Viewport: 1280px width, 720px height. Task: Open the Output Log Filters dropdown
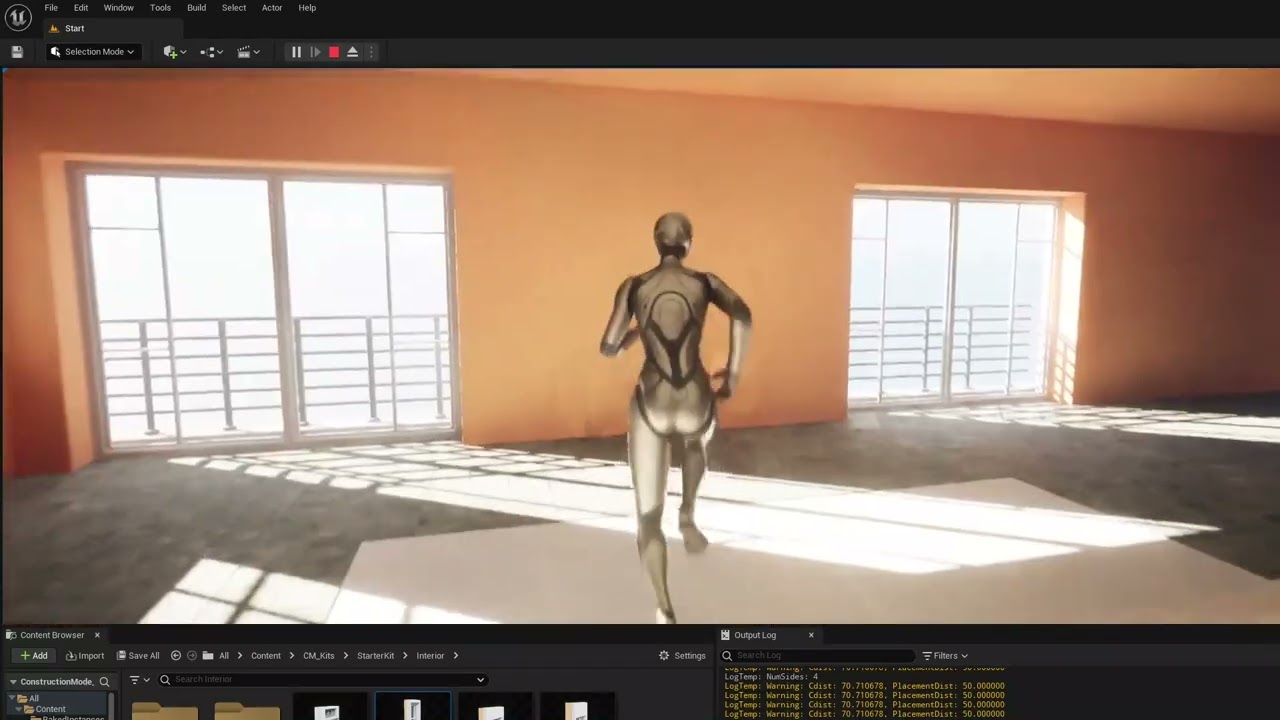945,656
